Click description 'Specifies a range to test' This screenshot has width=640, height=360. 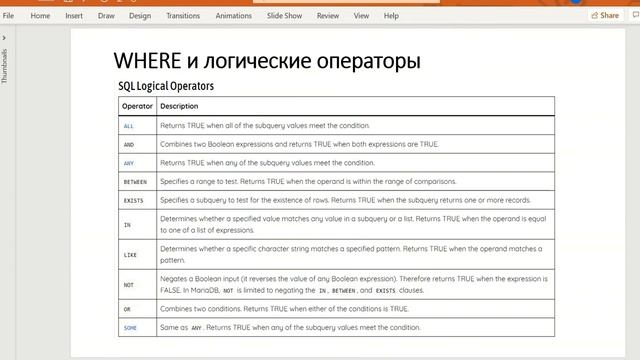[x=308, y=182]
